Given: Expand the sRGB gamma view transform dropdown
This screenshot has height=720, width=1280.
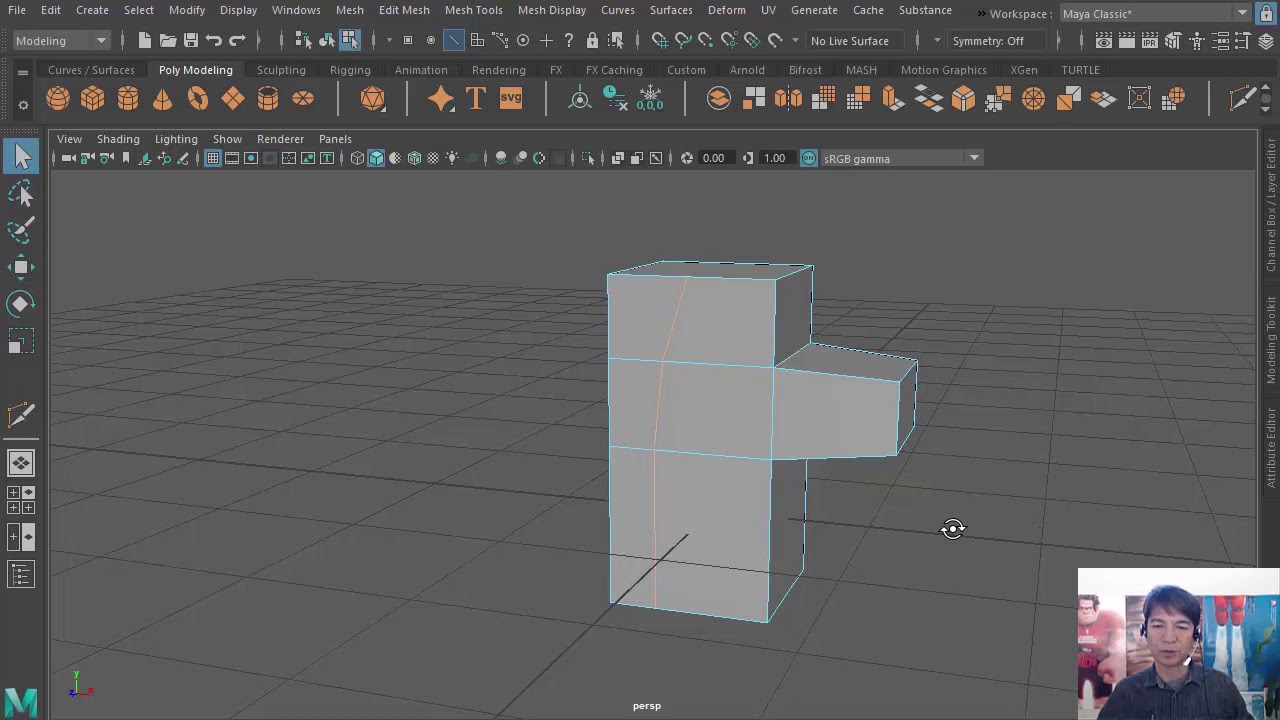Looking at the screenshot, I should [x=973, y=158].
